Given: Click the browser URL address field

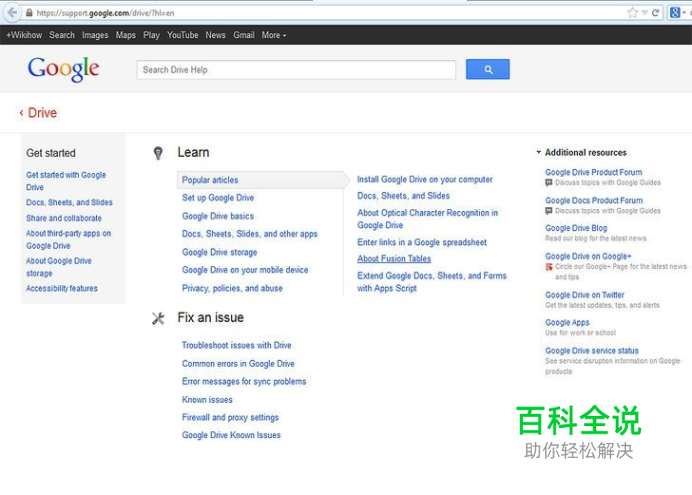Looking at the screenshot, I should pyautogui.click(x=327, y=13).
